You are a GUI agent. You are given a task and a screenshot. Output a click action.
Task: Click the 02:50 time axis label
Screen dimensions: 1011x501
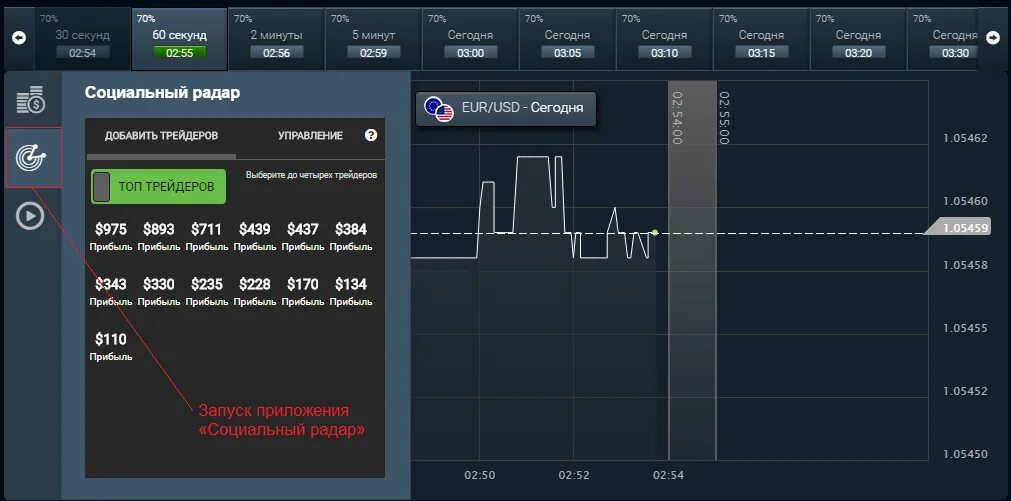(480, 475)
